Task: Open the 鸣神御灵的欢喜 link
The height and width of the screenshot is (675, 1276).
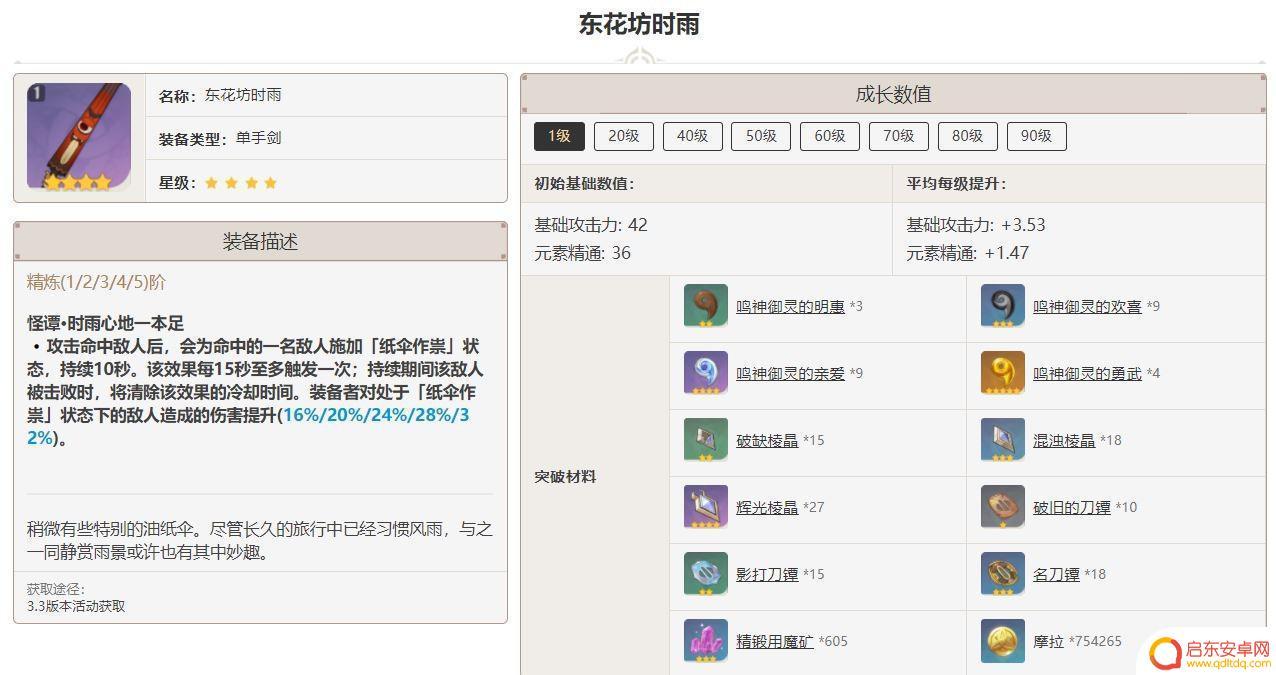Action: (1087, 306)
